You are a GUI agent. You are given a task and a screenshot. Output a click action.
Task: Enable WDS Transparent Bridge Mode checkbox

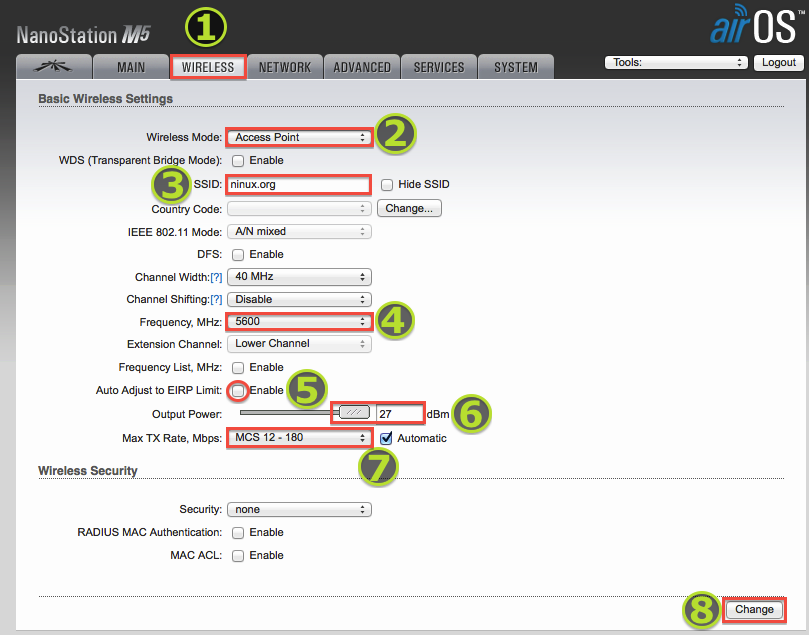click(238, 160)
